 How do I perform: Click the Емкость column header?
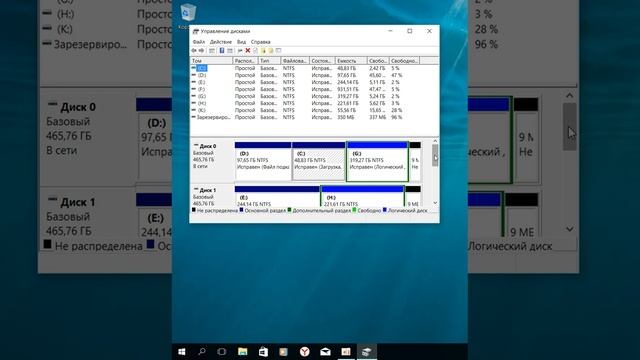(351, 61)
